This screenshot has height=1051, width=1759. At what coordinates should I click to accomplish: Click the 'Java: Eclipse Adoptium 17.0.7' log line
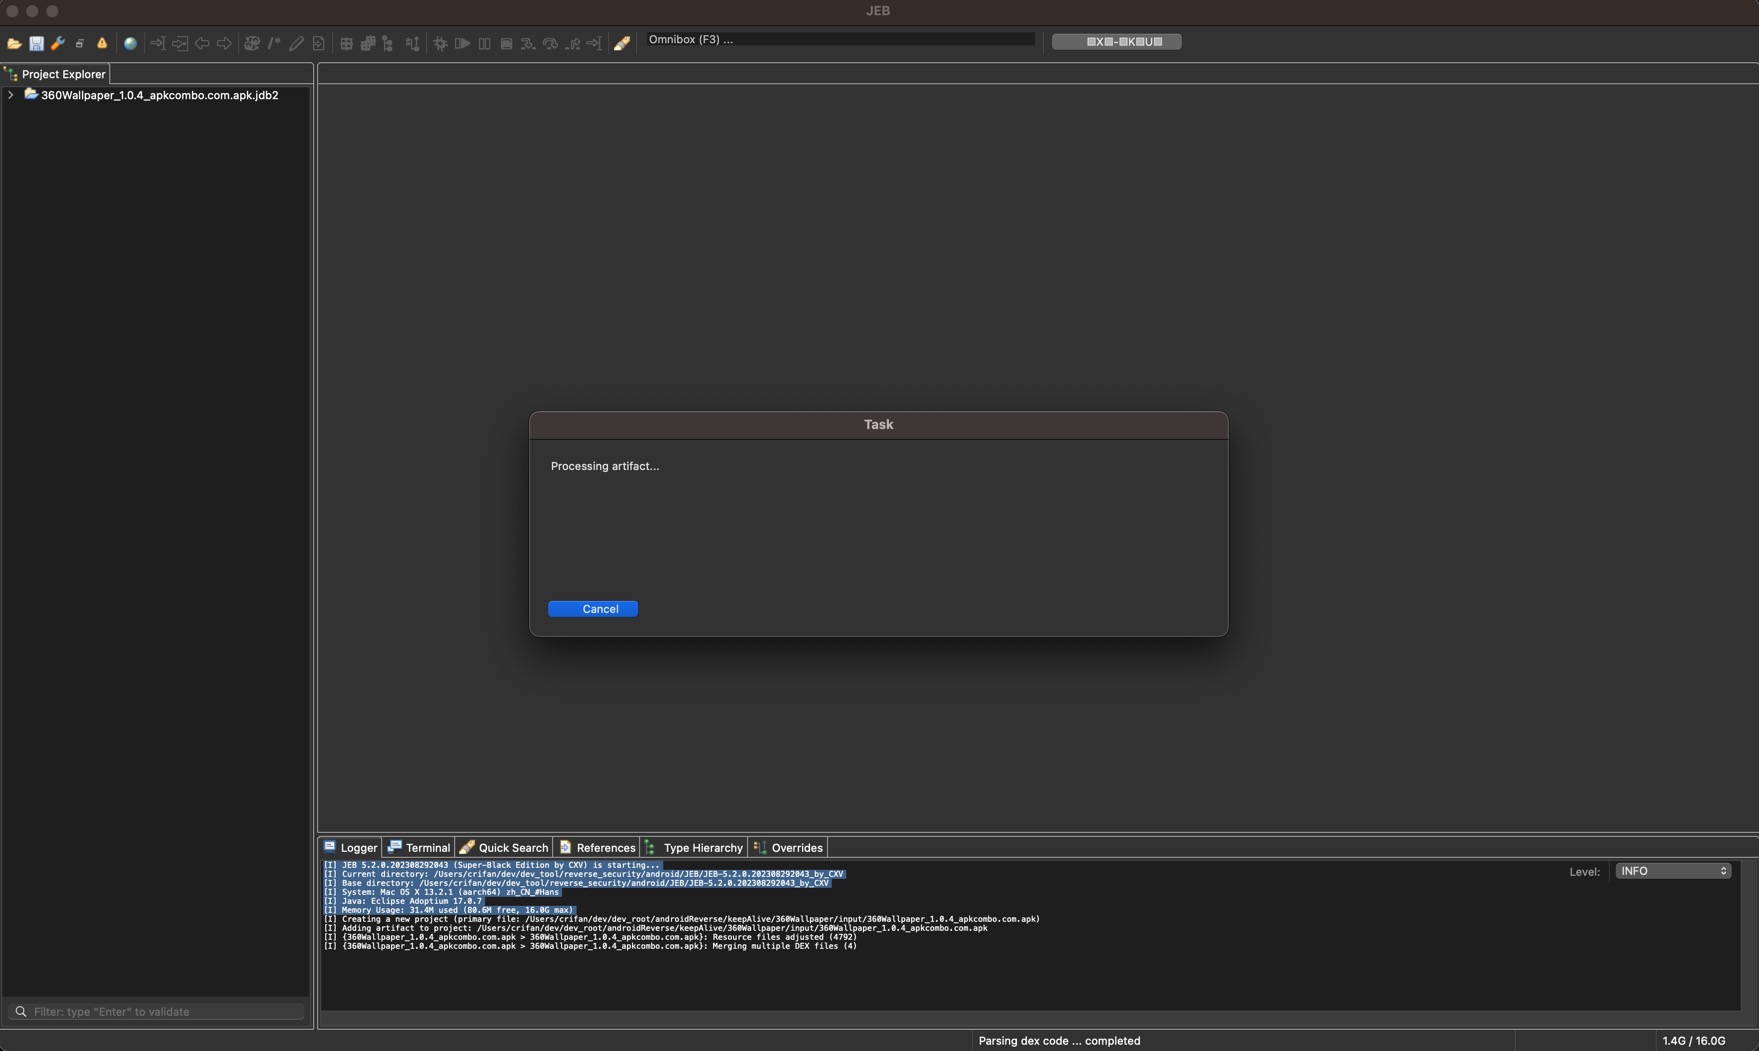click(403, 901)
